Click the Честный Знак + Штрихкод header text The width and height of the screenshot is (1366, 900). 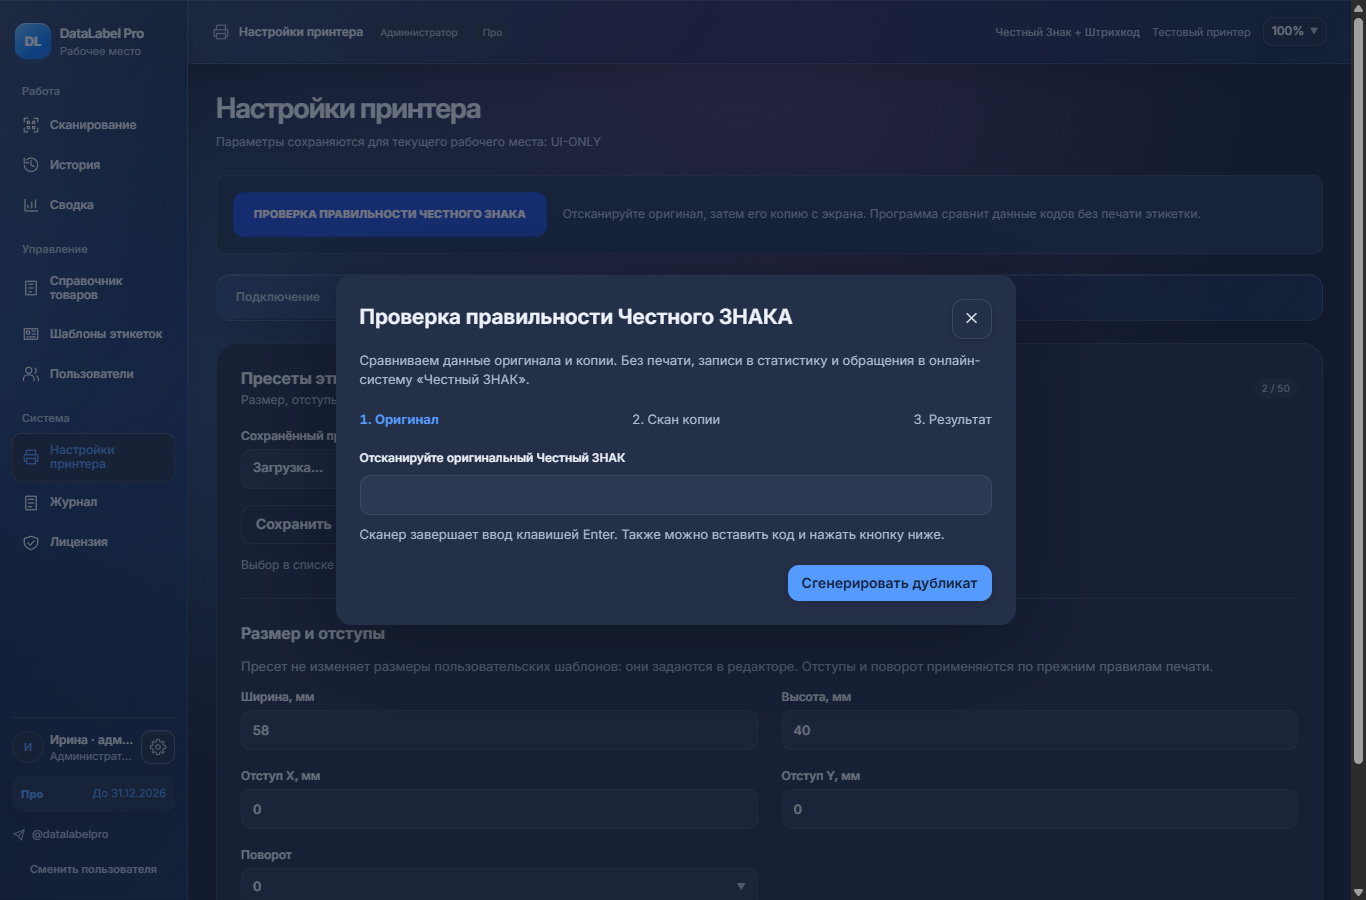(x=1067, y=32)
